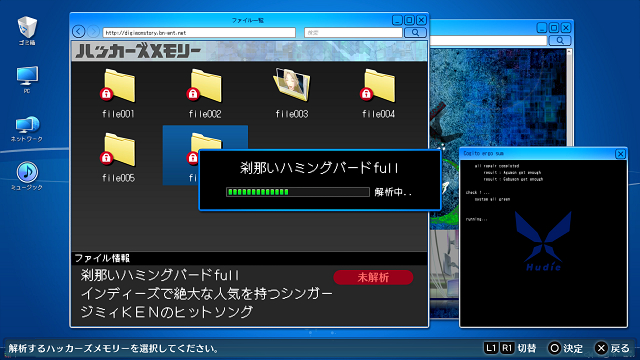Click the forward arrow in file browser
The height and width of the screenshot is (360, 640).
[93, 31]
